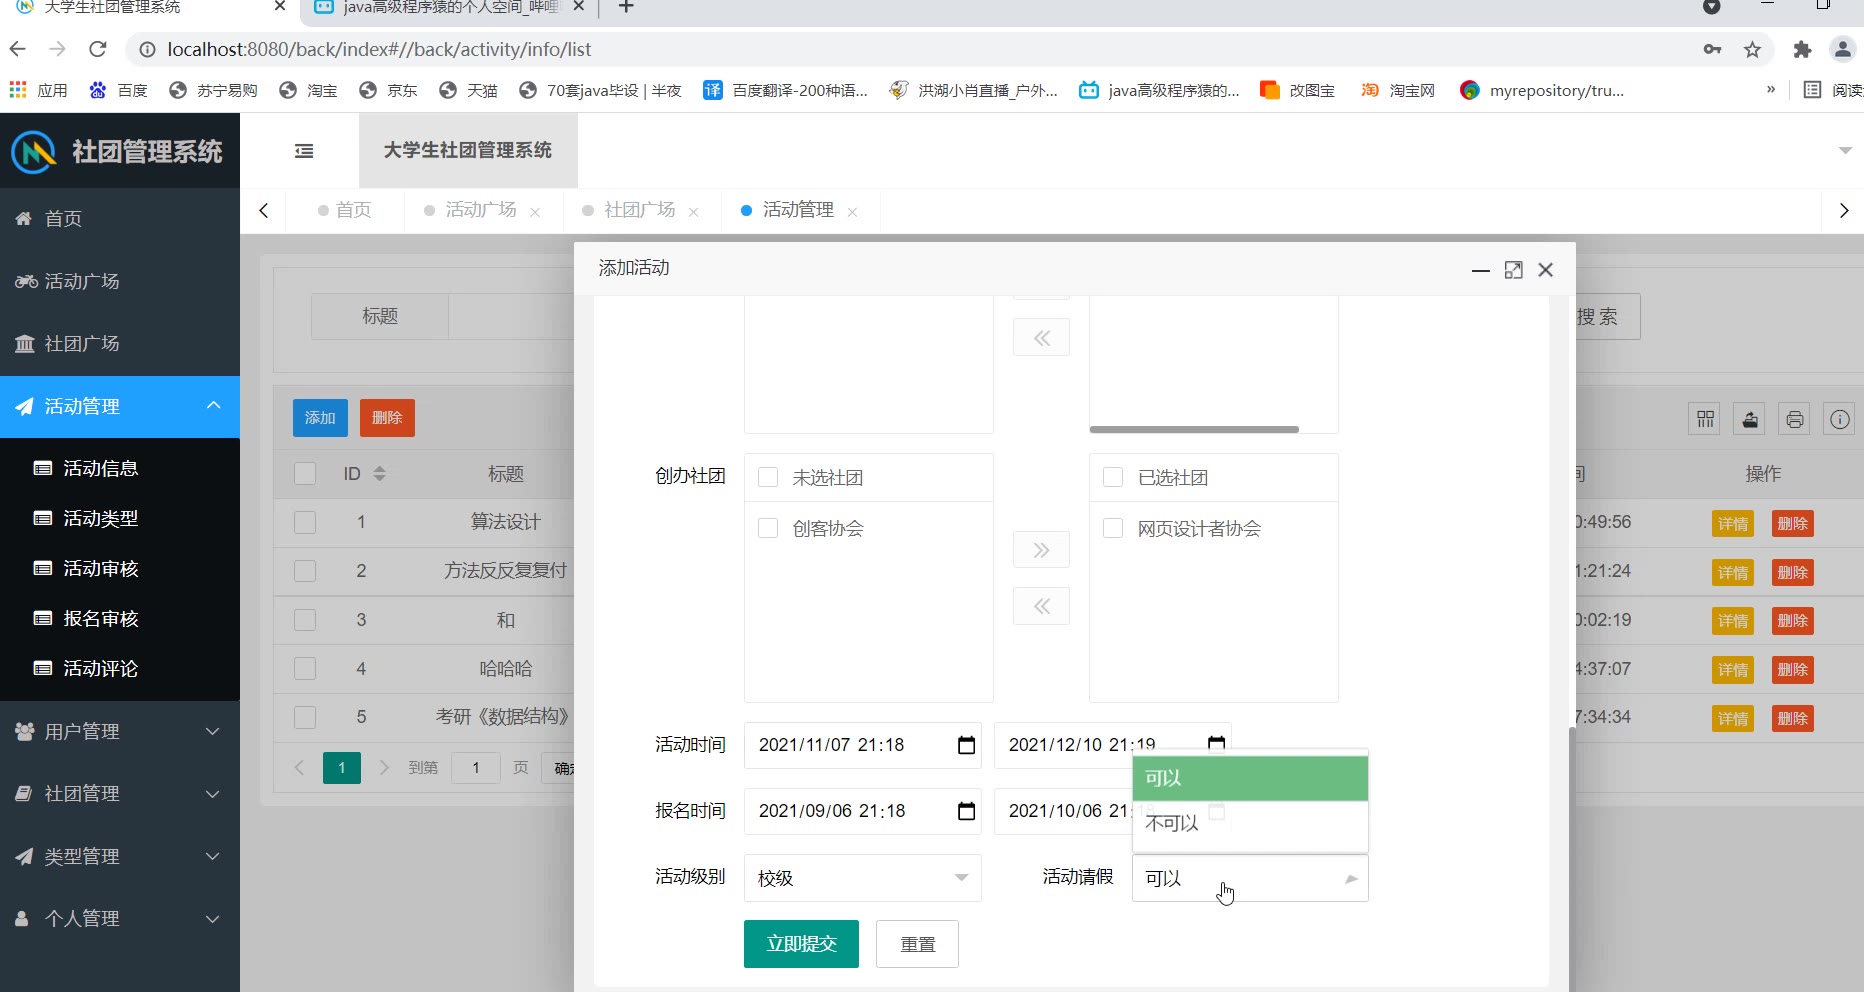Click the move-right double arrow for 创办社团
The width and height of the screenshot is (1864, 992).
[1041, 550]
